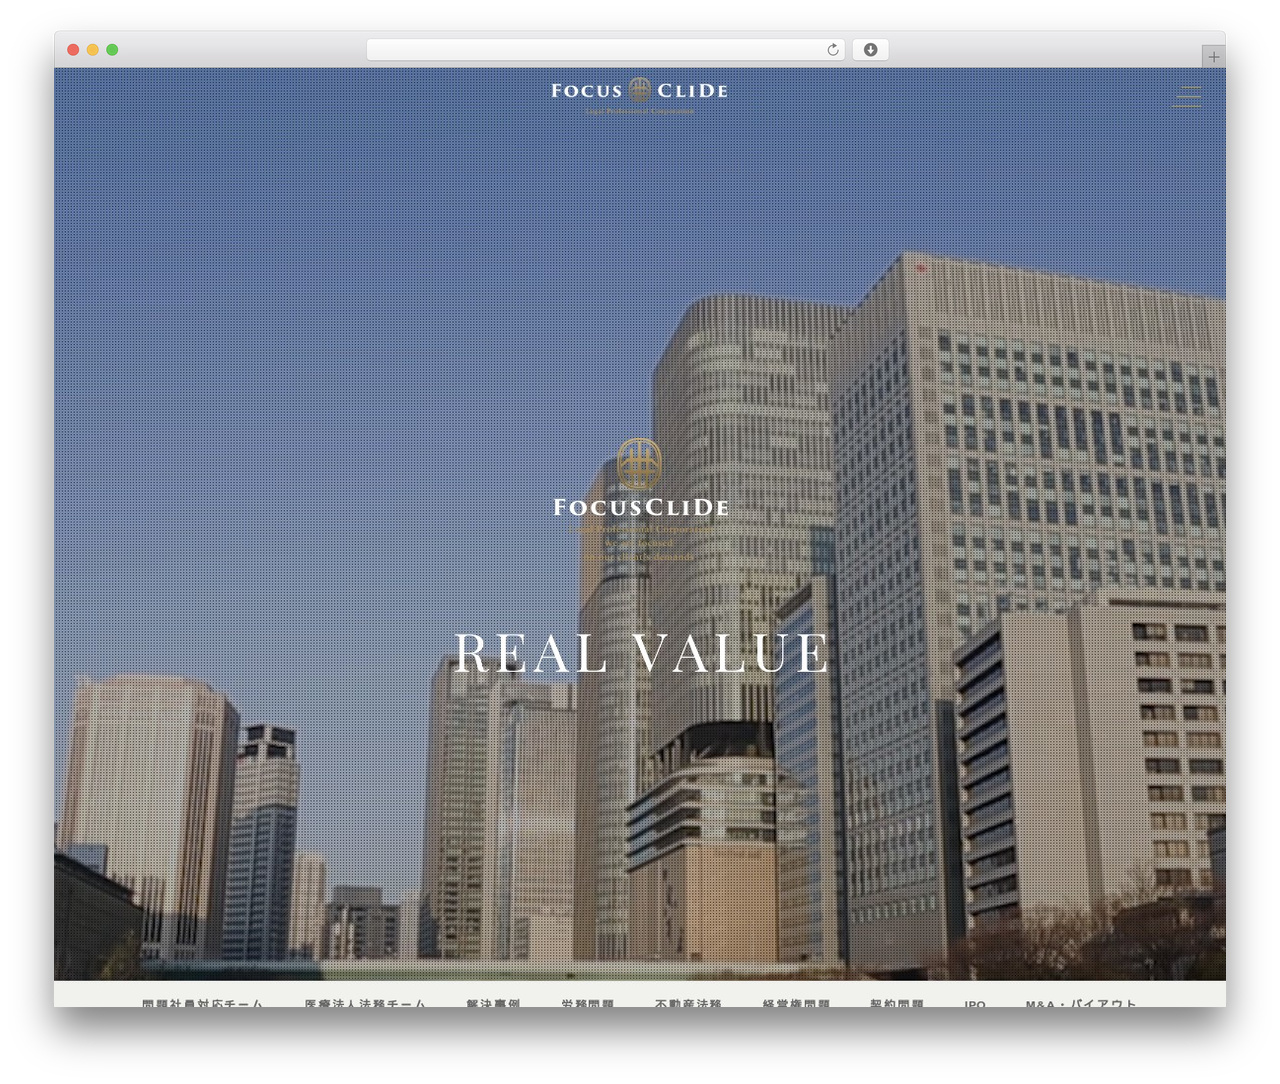Image resolution: width=1280 pixels, height=1084 pixels.
Task: Click the REAL VALUE headline text
Action: click(x=641, y=653)
